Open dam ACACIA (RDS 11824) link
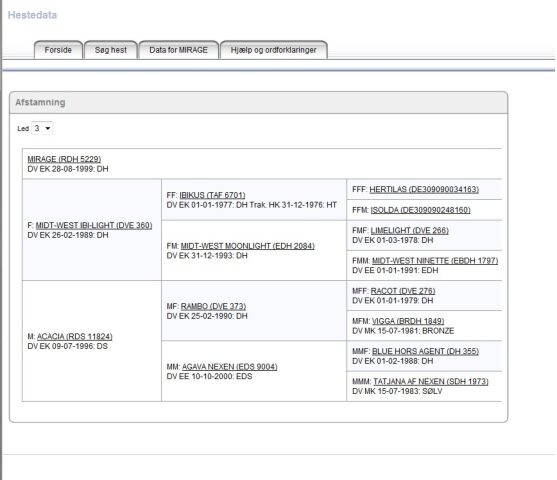The height and width of the screenshot is (480, 557). 75,336
